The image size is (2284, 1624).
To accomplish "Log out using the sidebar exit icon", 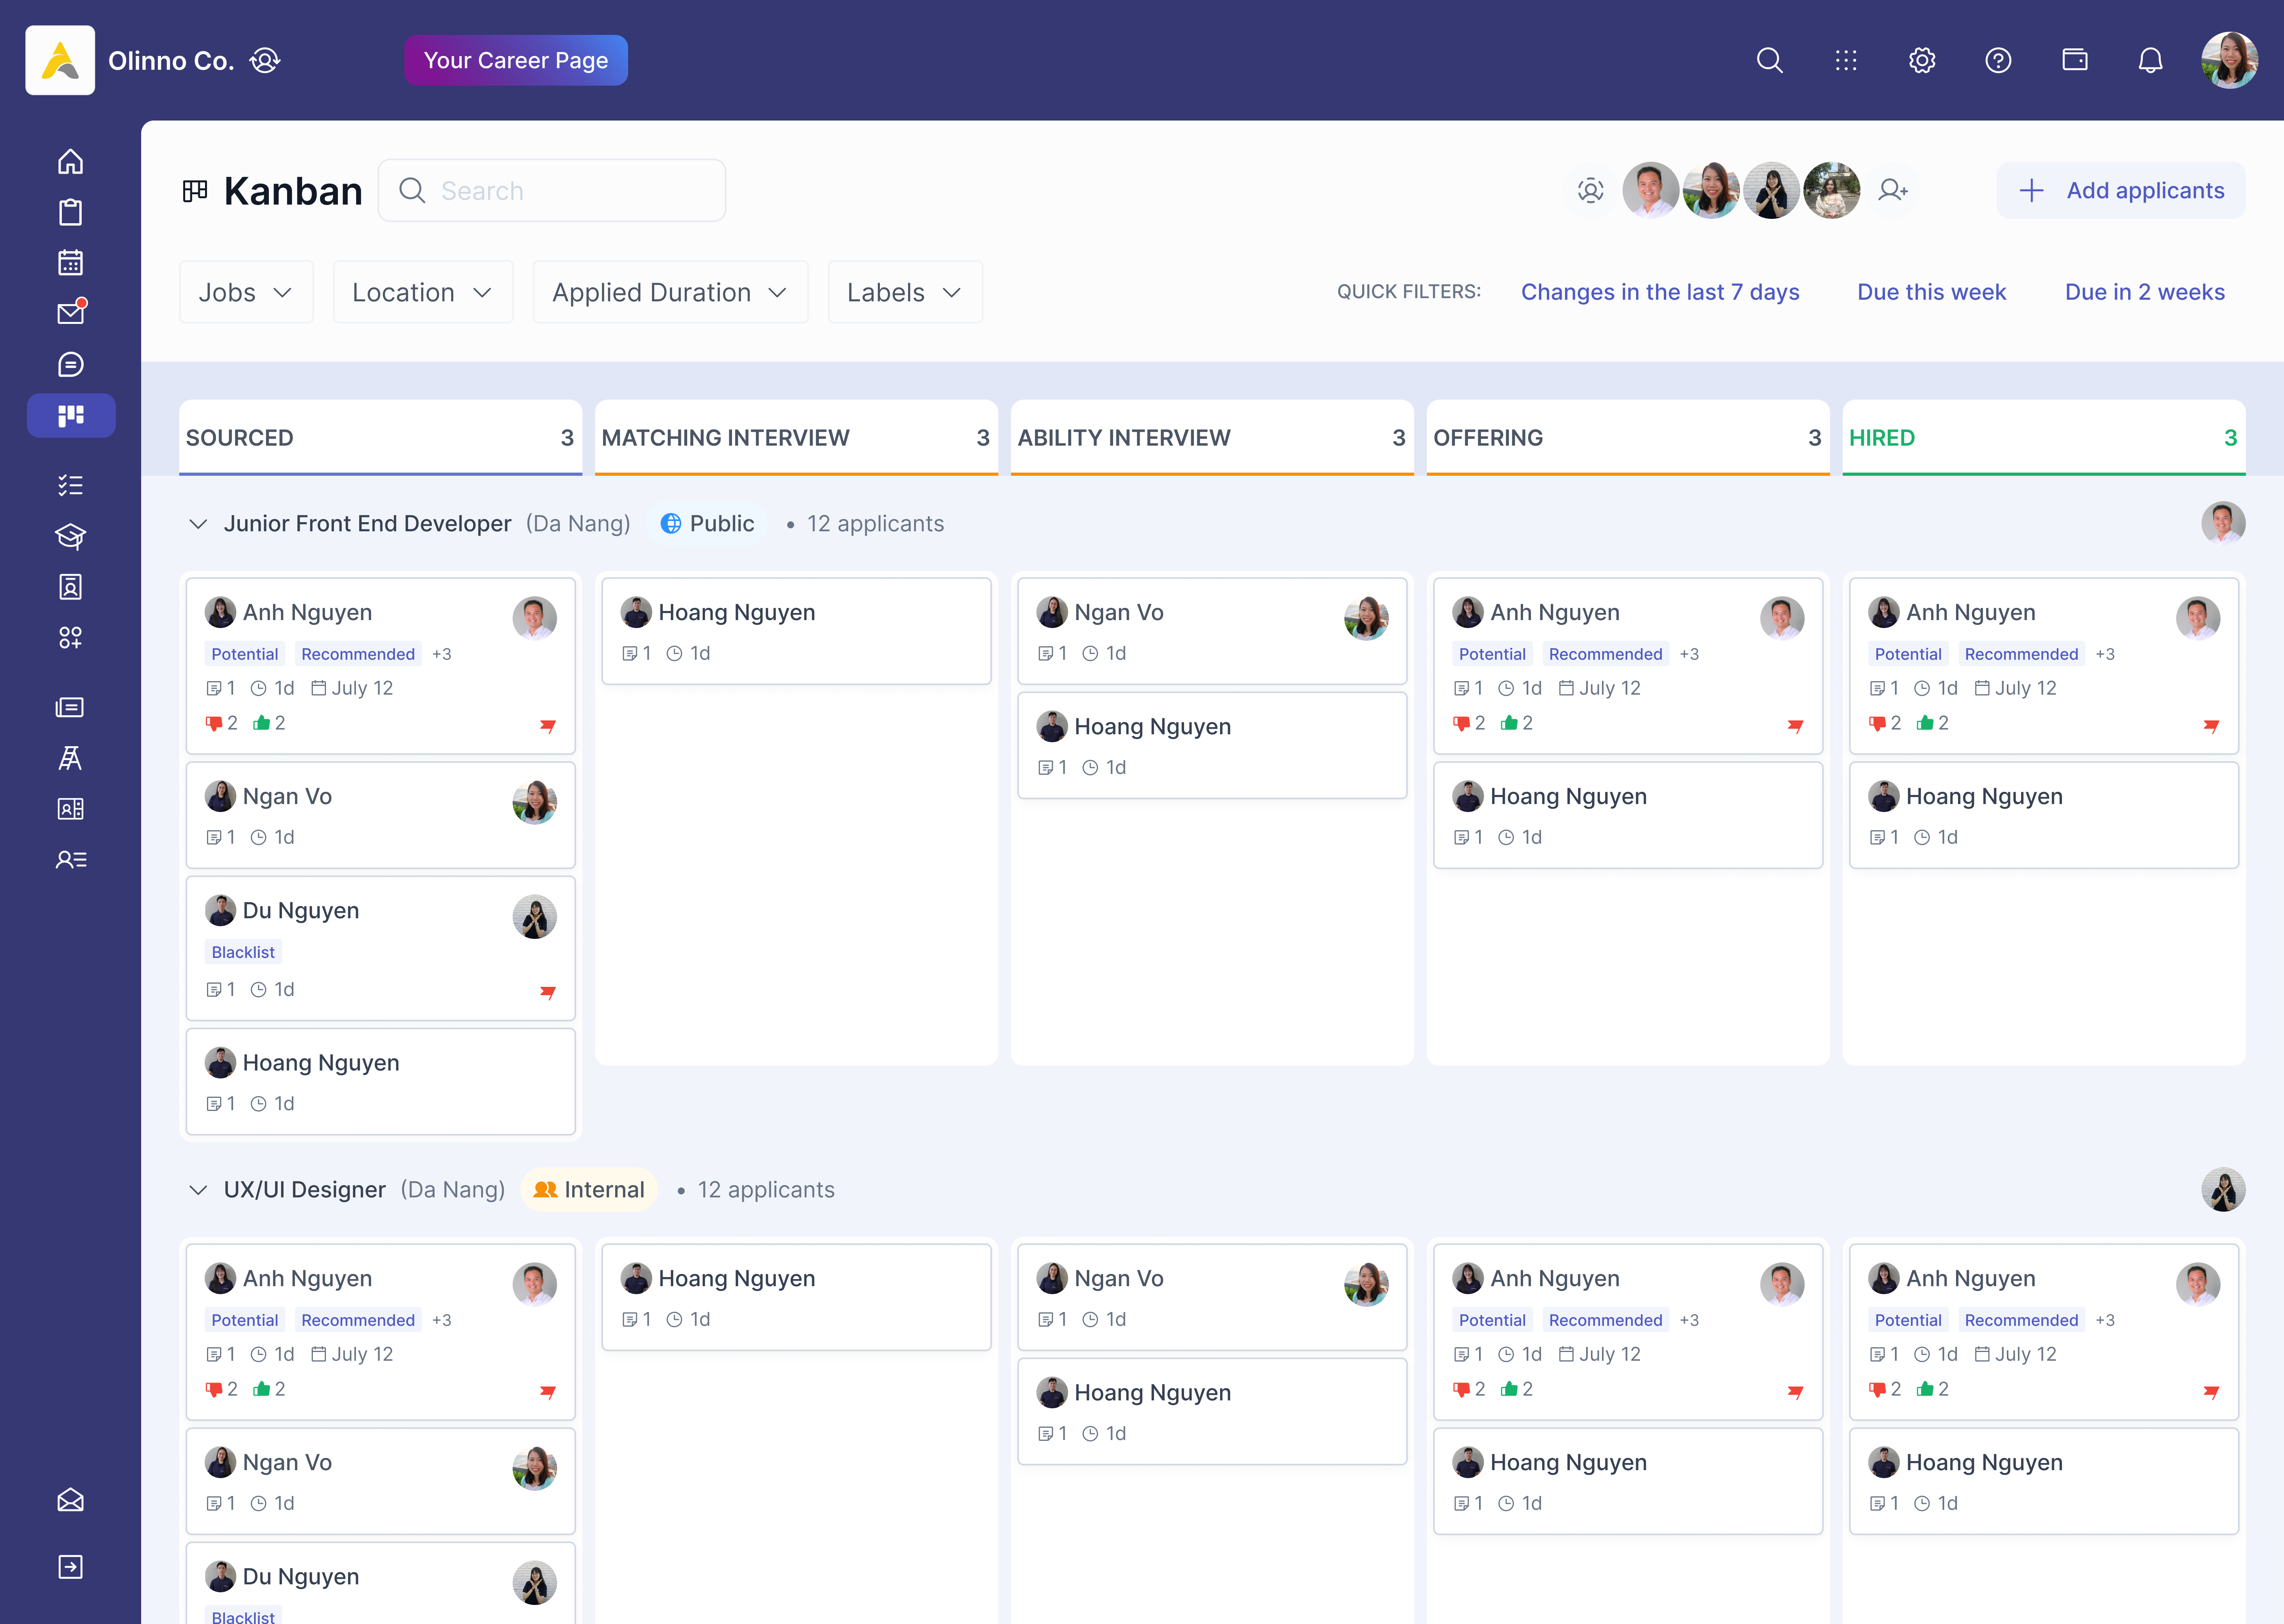I will 70,1566.
